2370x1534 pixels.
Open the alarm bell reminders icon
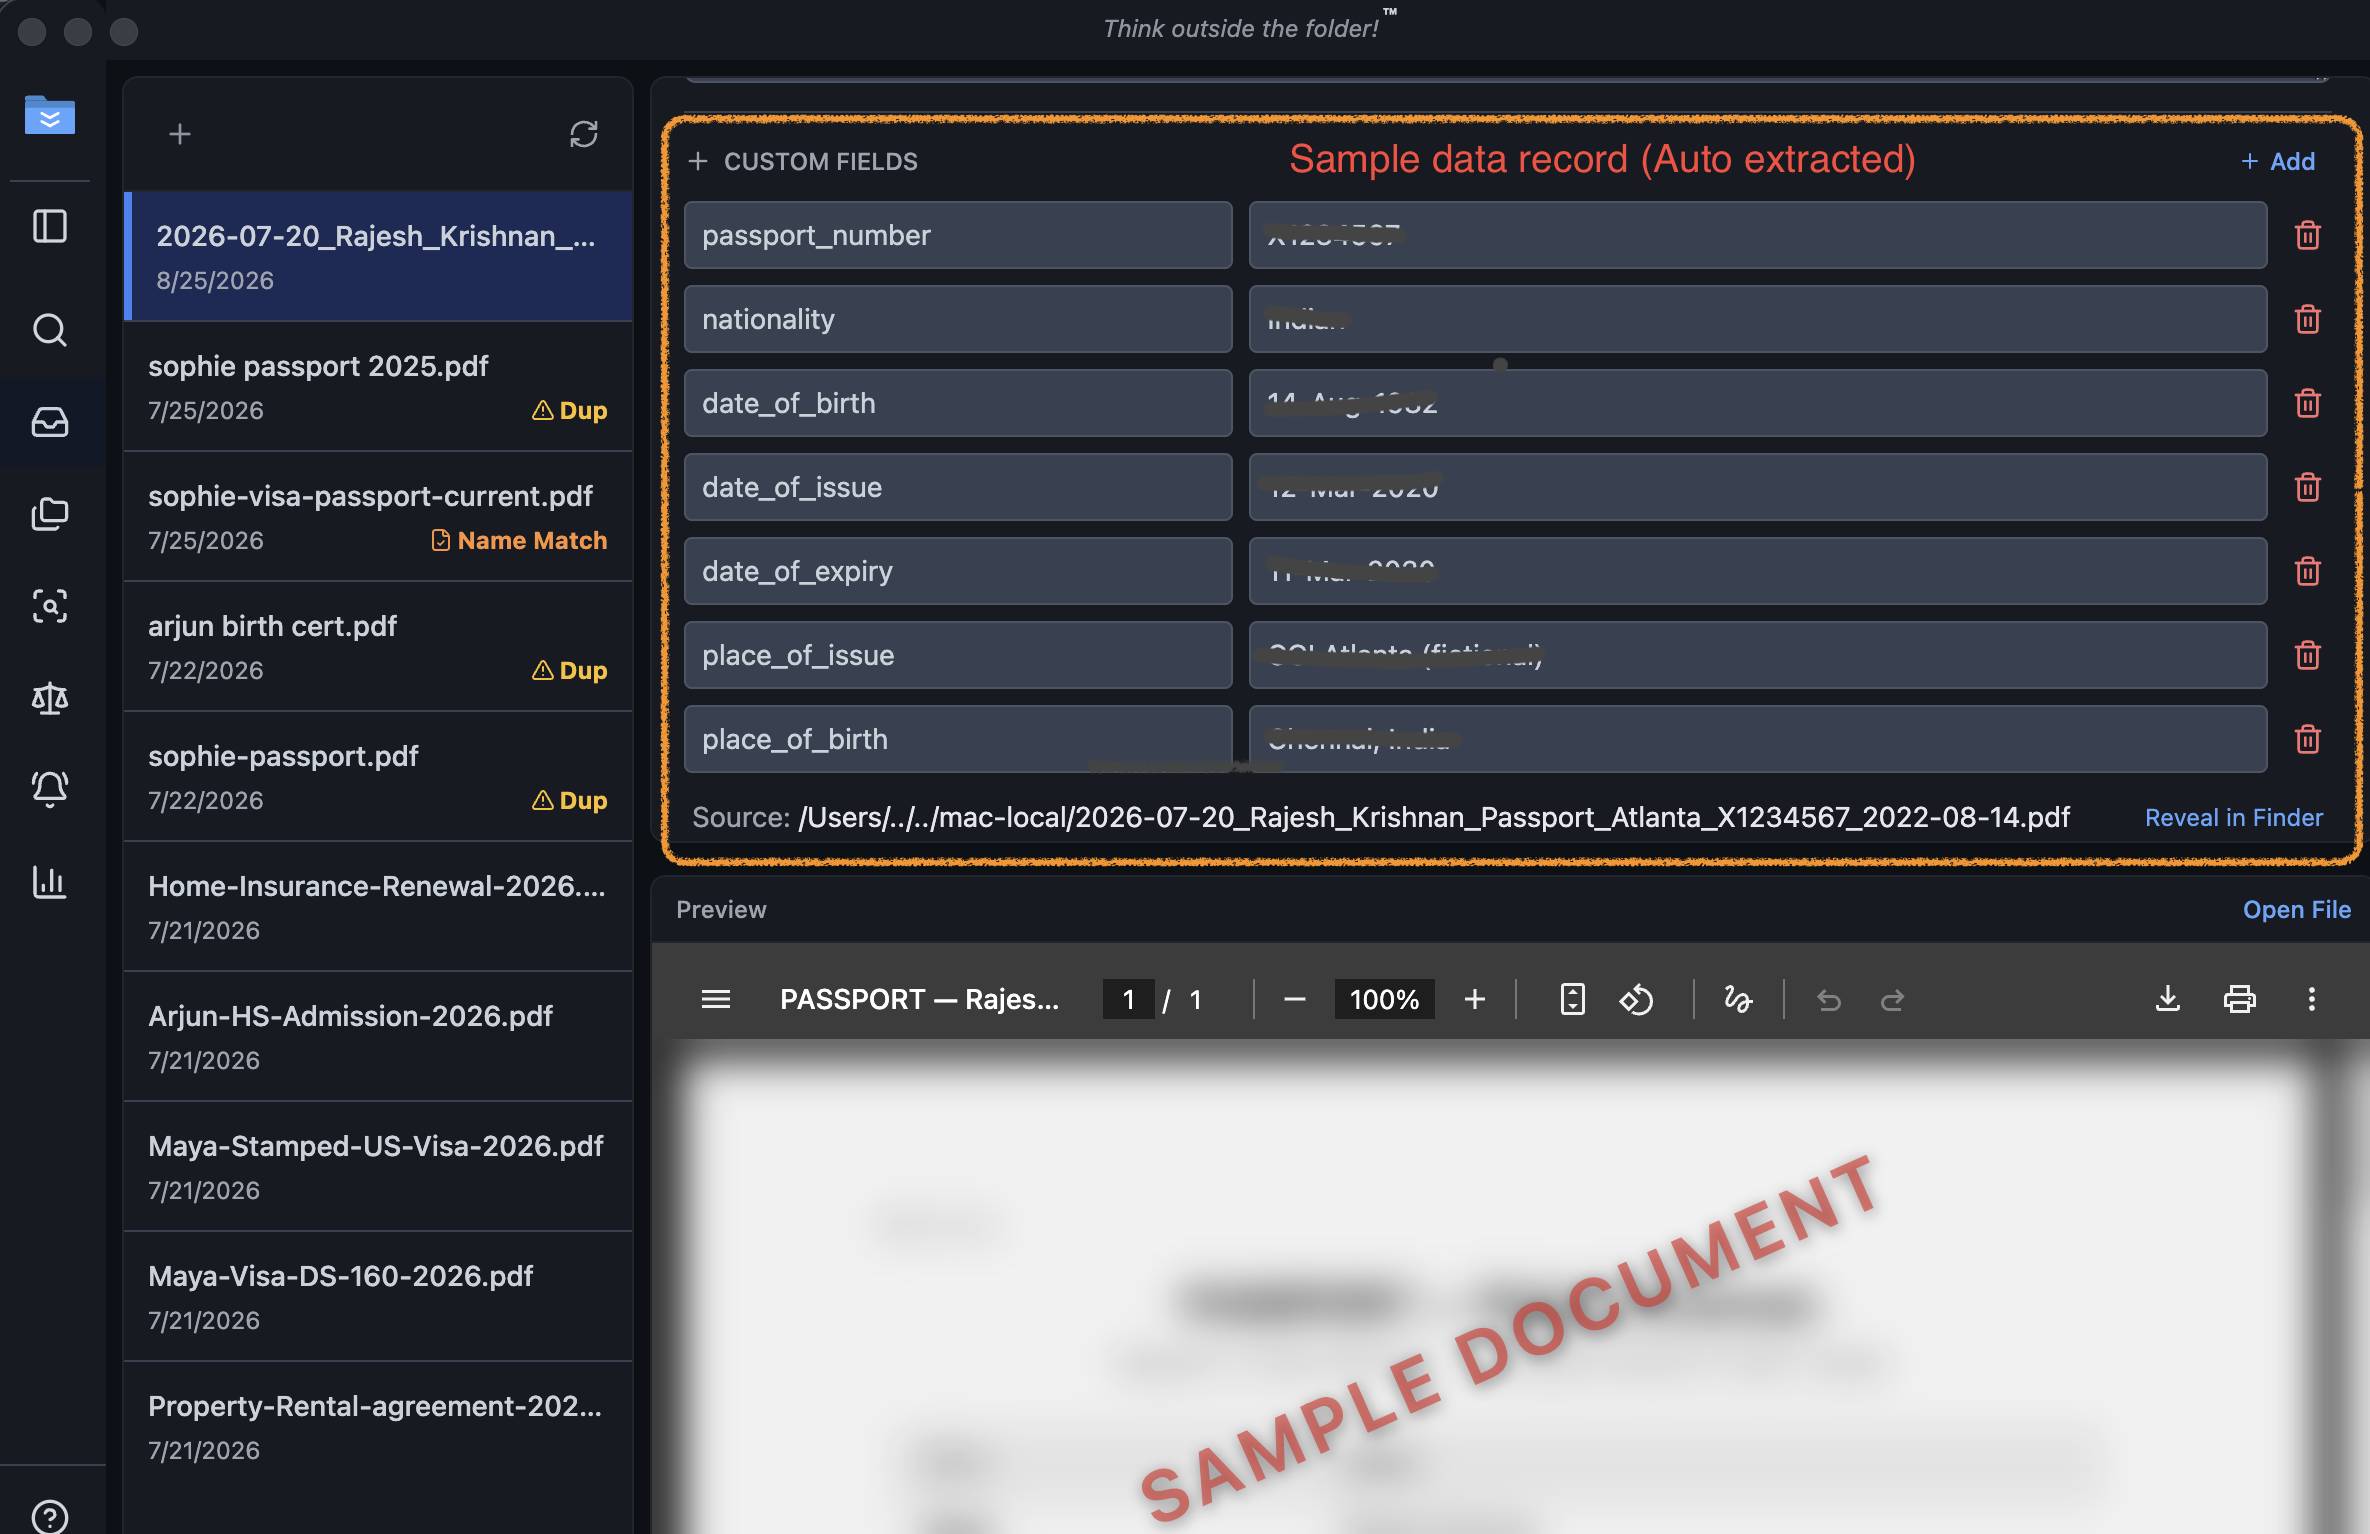[50, 789]
